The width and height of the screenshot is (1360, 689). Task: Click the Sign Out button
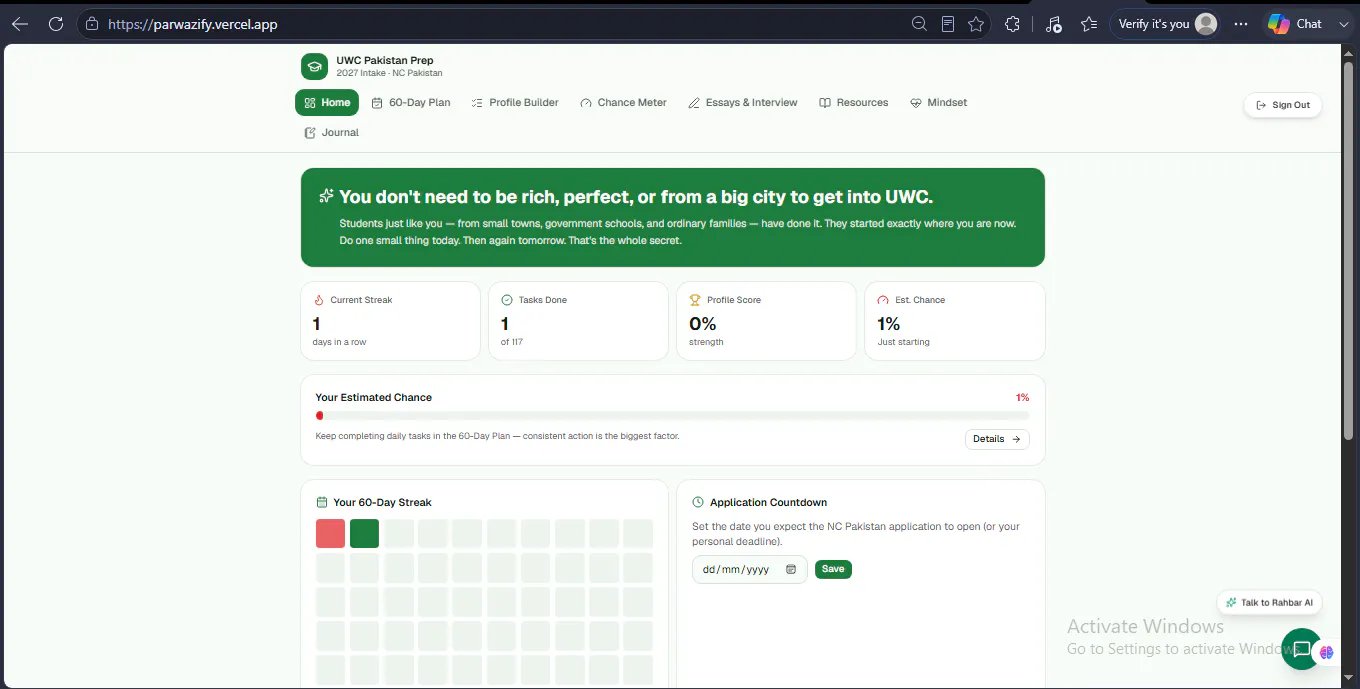pyautogui.click(x=1283, y=105)
